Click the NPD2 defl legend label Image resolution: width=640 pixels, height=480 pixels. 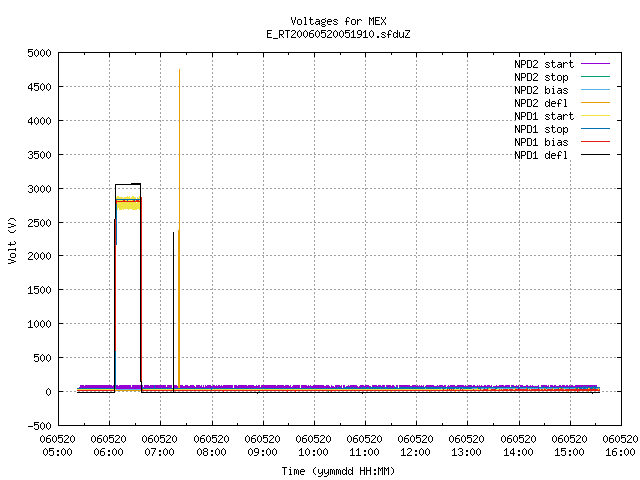541,103
